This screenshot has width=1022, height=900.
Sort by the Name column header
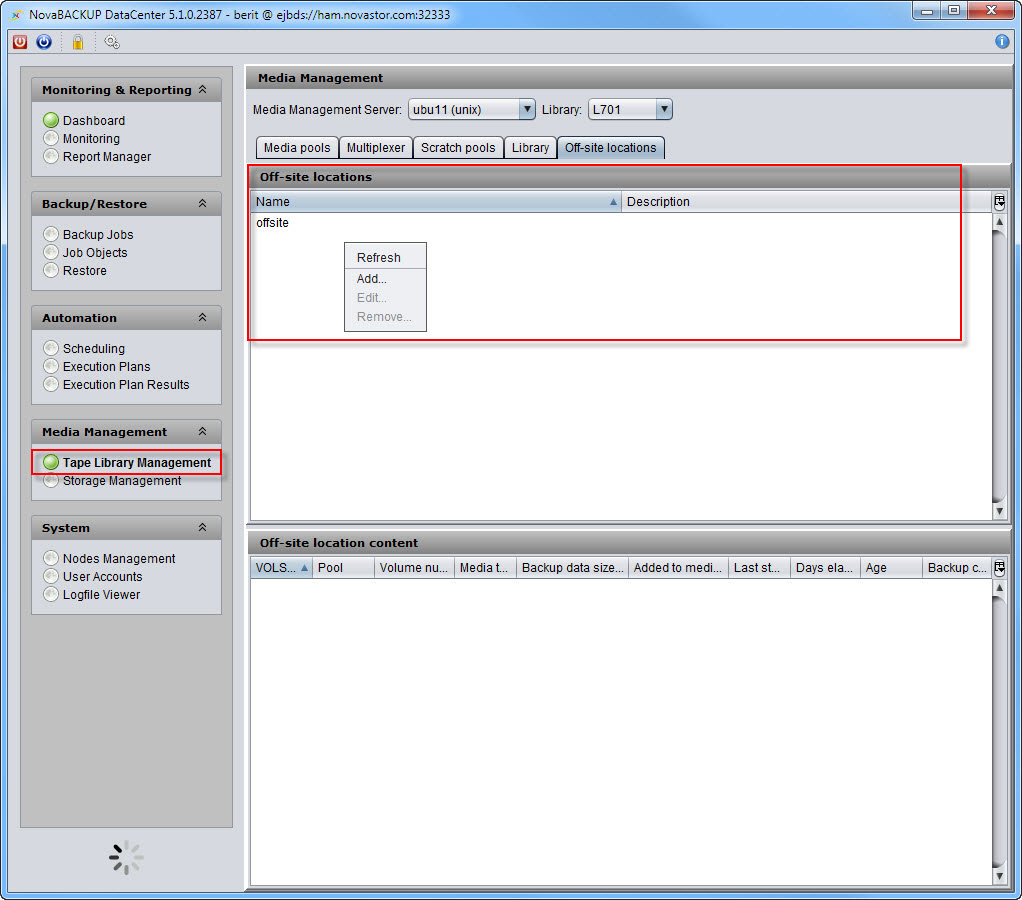tap(436, 202)
